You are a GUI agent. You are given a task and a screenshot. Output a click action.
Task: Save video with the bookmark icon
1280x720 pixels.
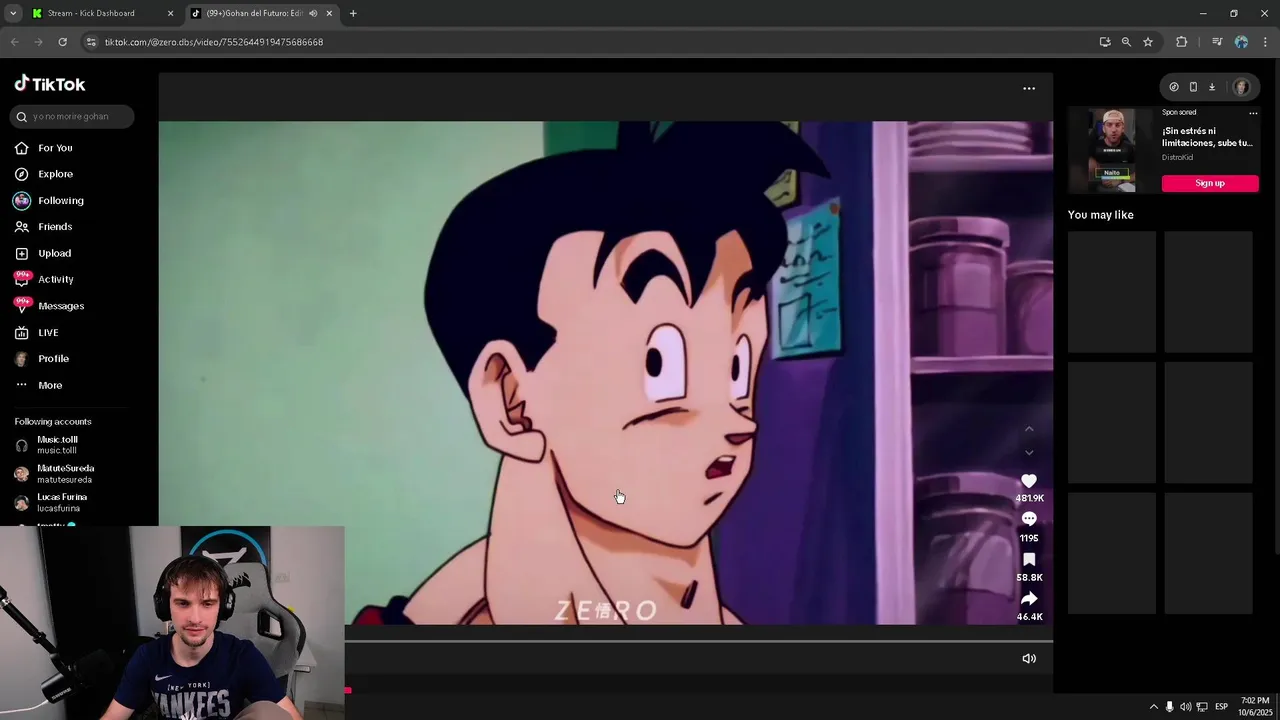(x=1029, y=560)
